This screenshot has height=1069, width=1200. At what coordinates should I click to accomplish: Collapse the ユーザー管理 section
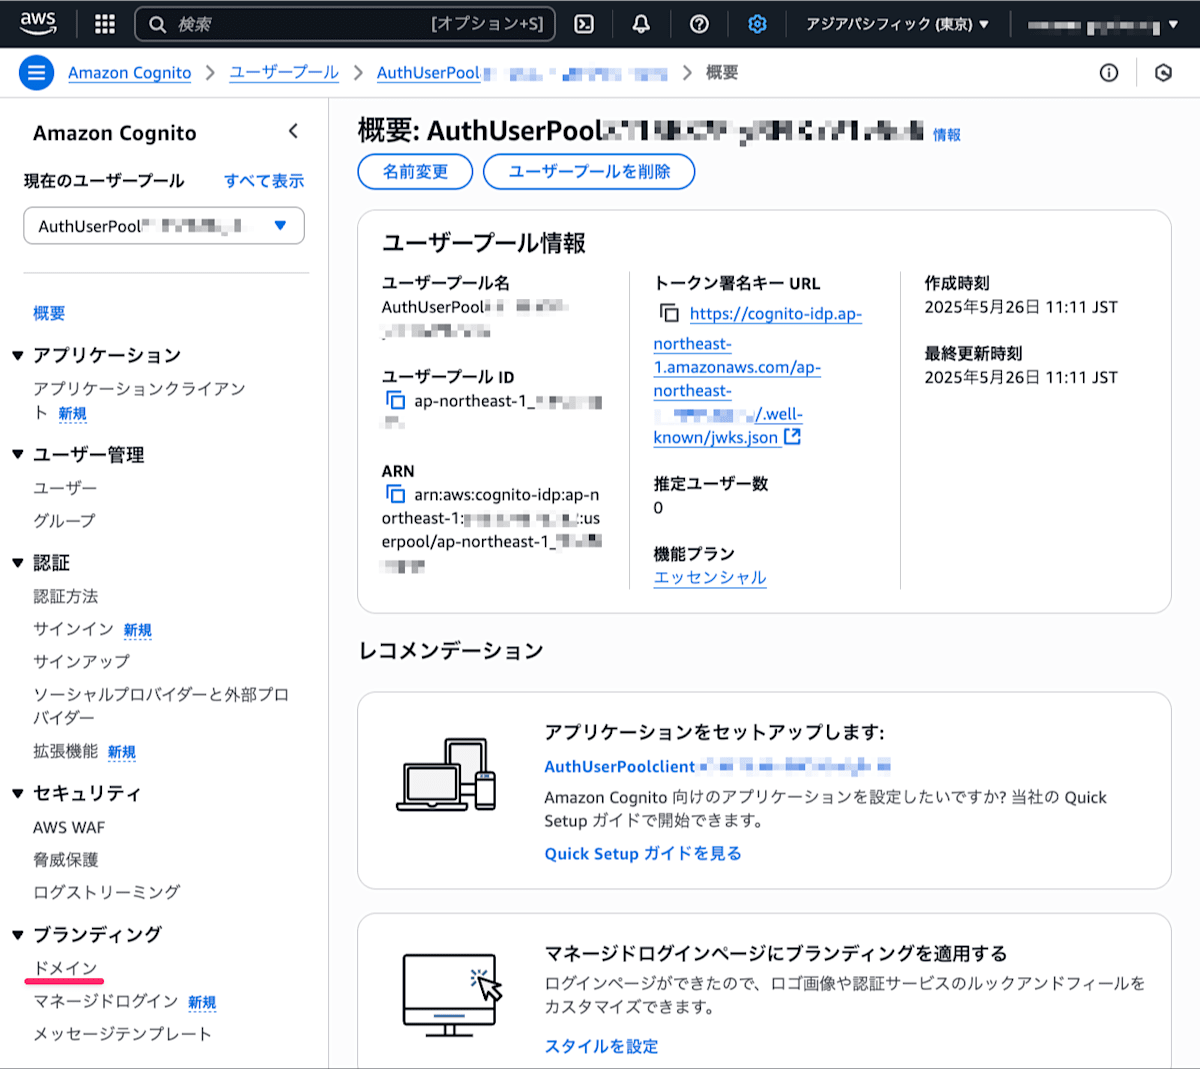17,454
